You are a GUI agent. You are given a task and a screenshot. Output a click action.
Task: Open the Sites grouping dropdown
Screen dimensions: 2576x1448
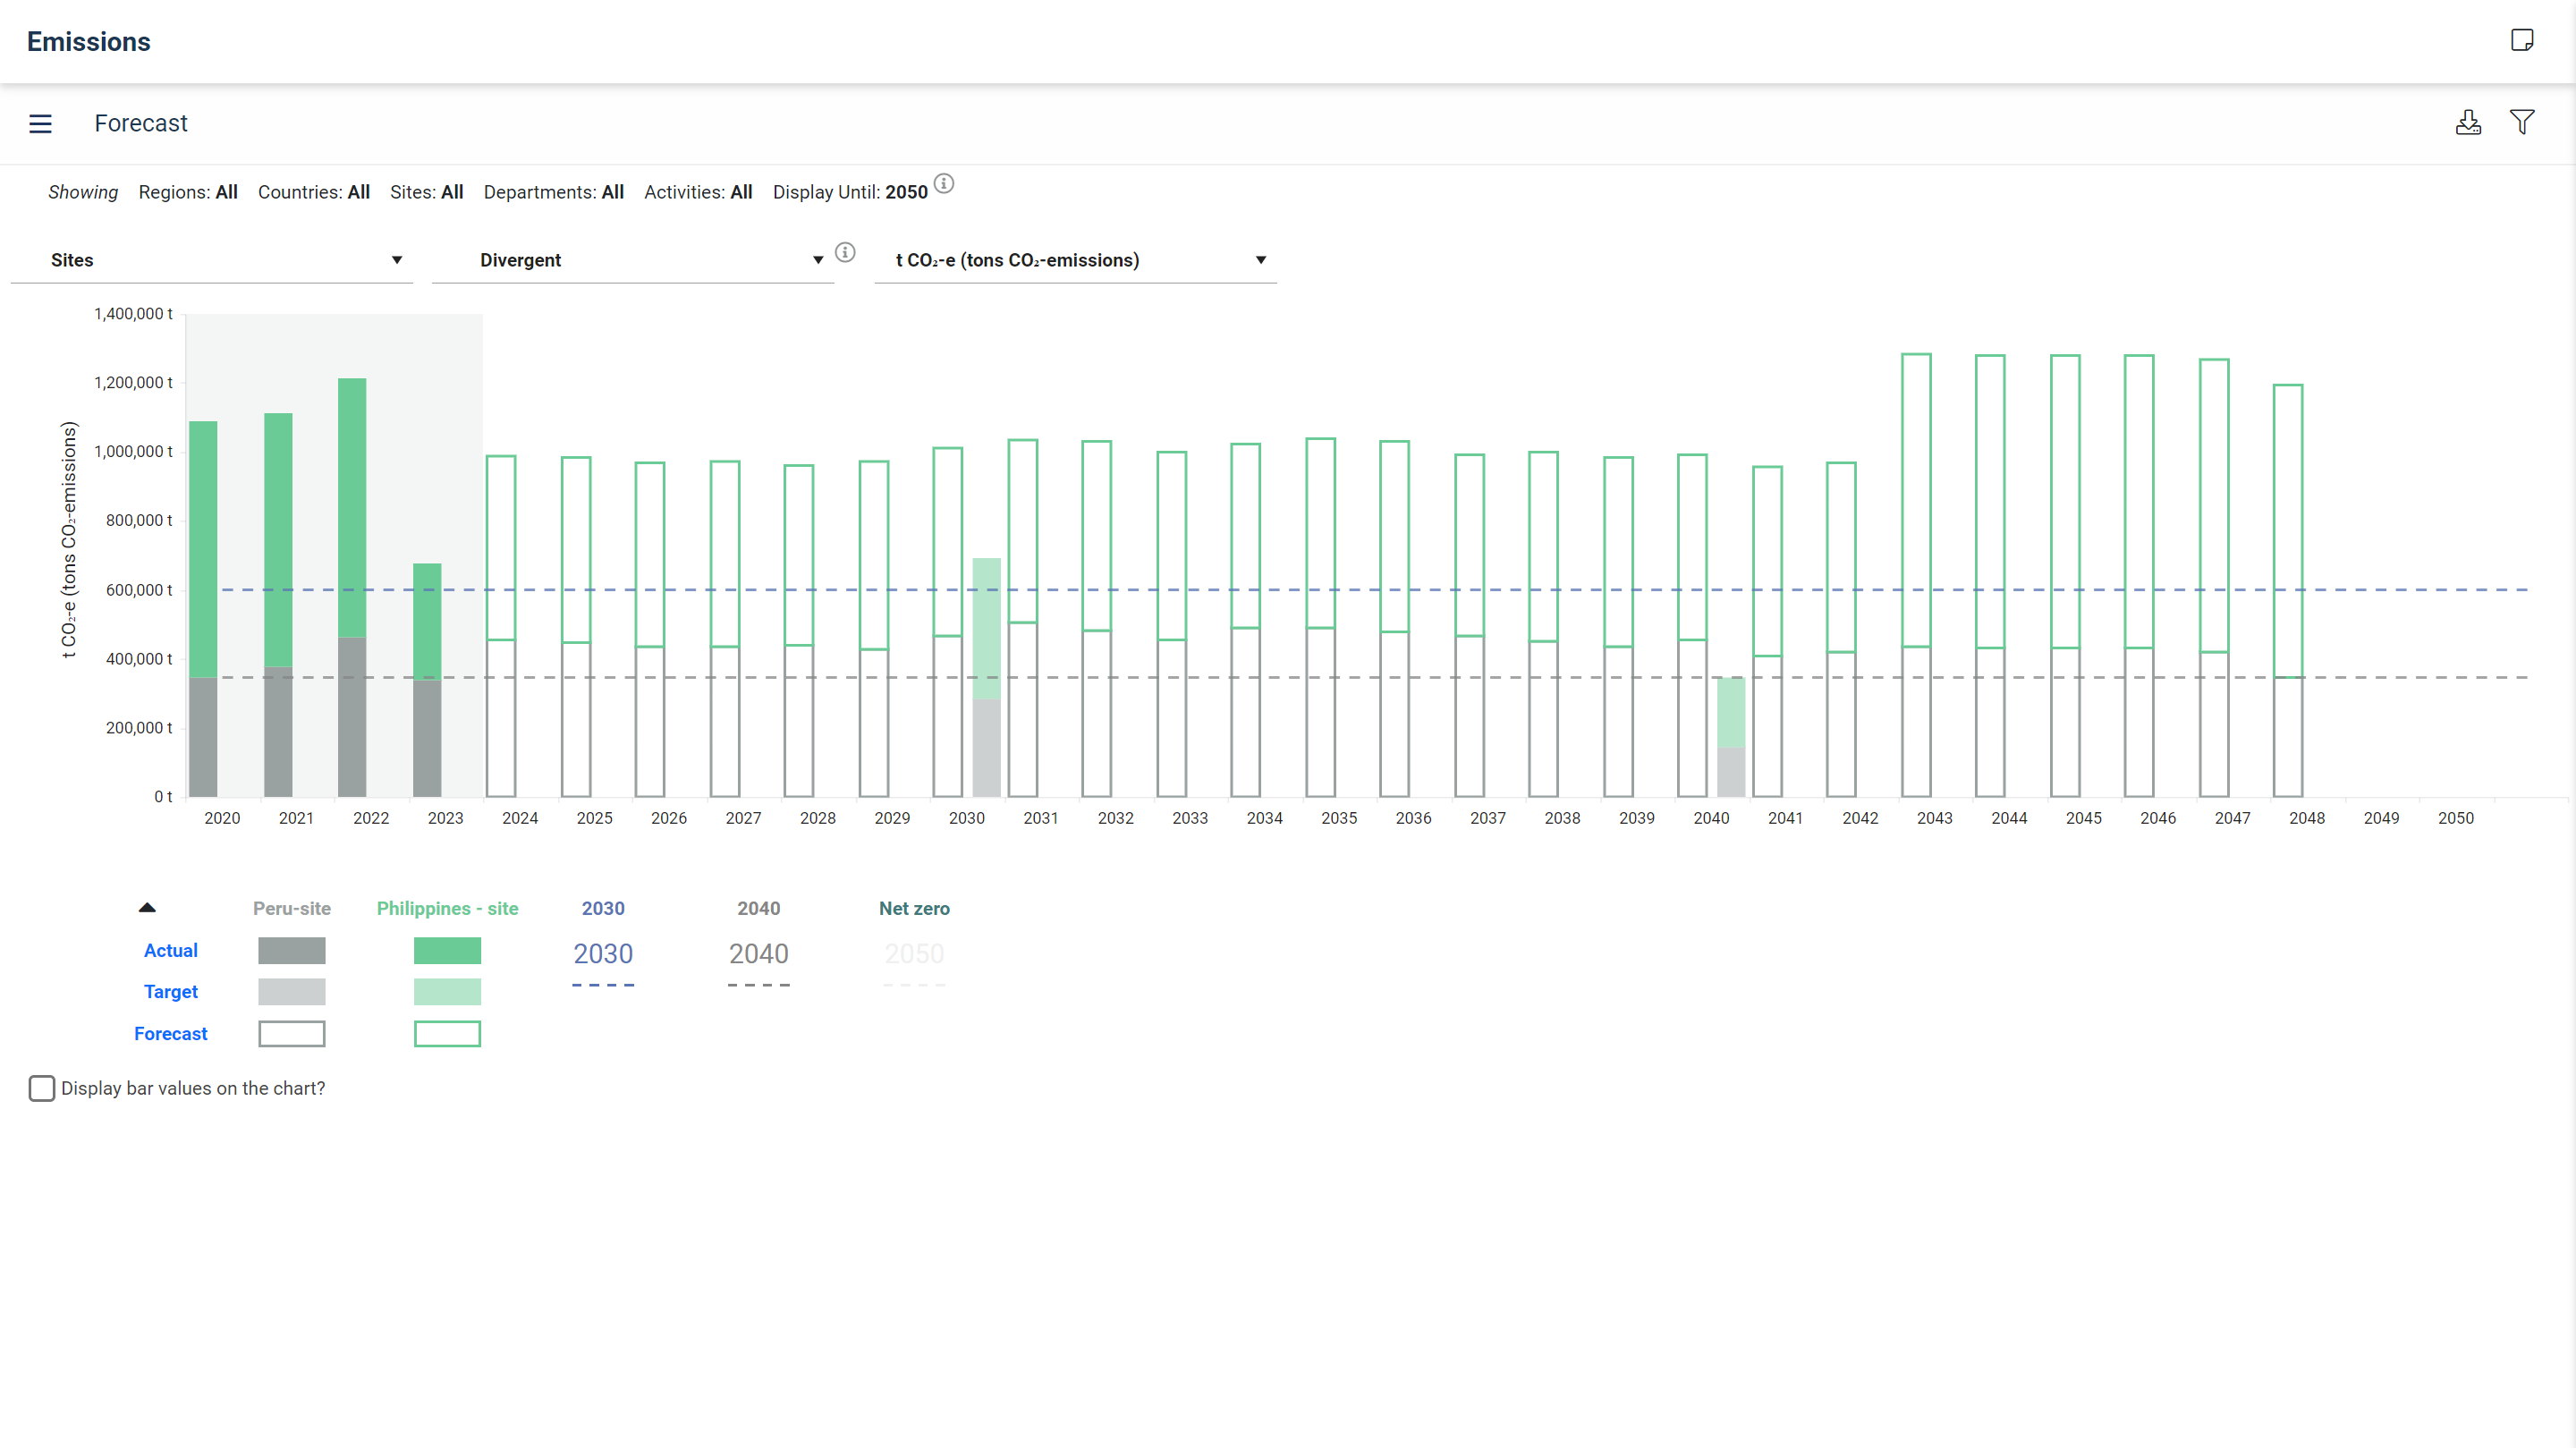tap(212, 260)
